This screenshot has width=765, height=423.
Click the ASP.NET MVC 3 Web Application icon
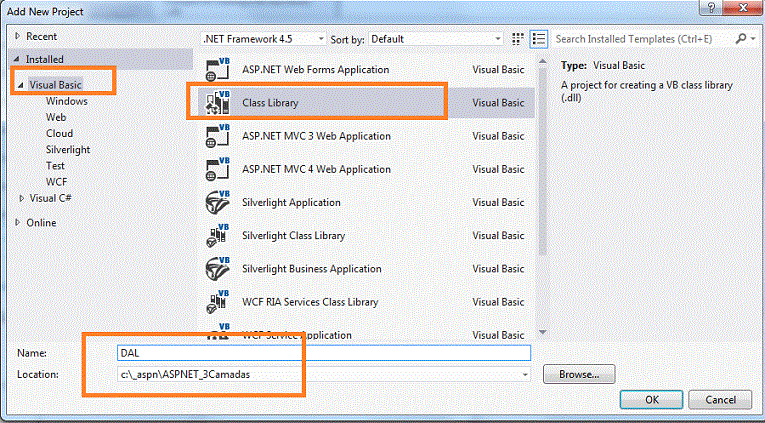218,136
